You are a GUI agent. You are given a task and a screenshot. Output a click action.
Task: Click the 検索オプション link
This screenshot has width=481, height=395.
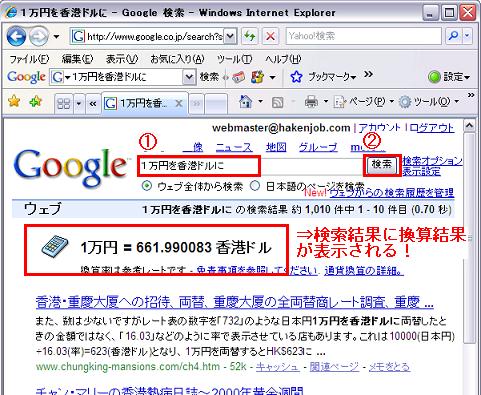(433, 161)
